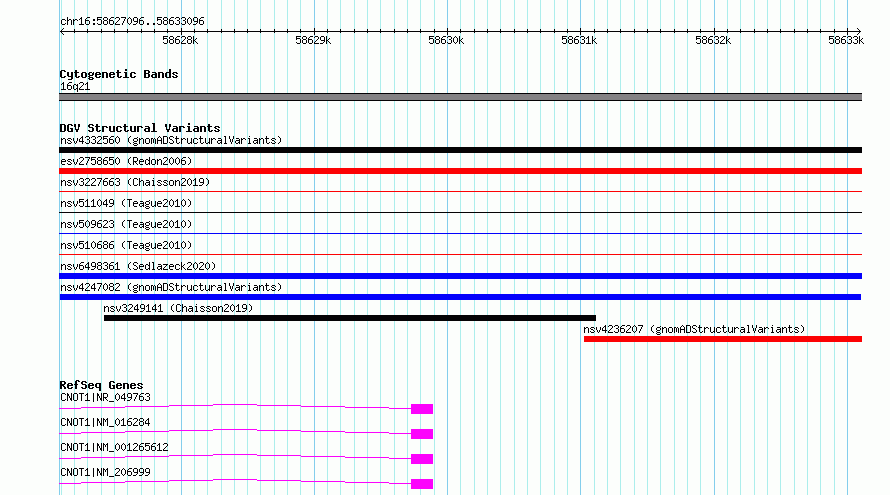Screen dimensions: 890x495
Task: Select the nsv510686 (Teague2010) label
Action: point(126,245)
